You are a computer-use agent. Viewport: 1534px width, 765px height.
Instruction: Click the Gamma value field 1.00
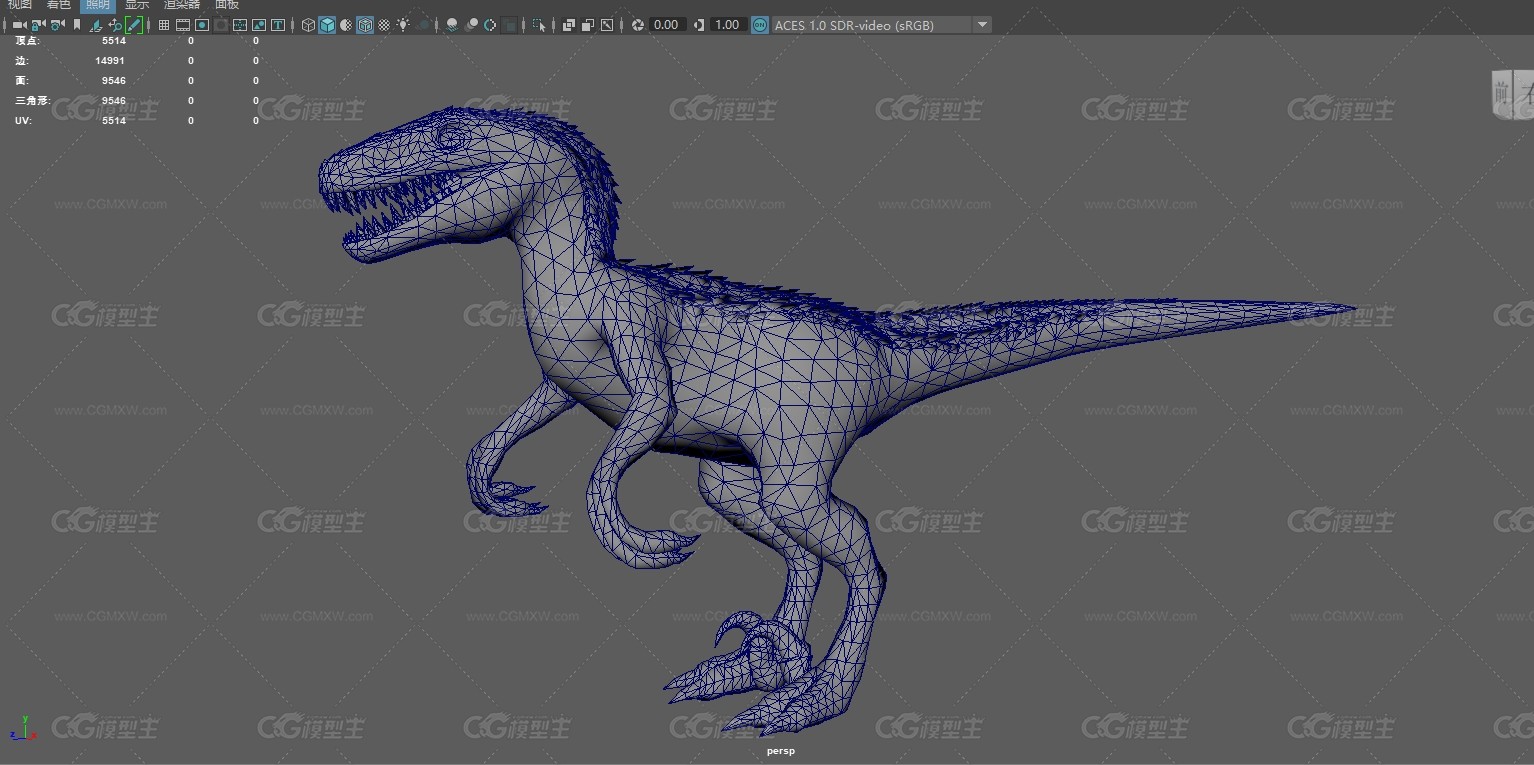pyautogui.click(x=728, y=25)
